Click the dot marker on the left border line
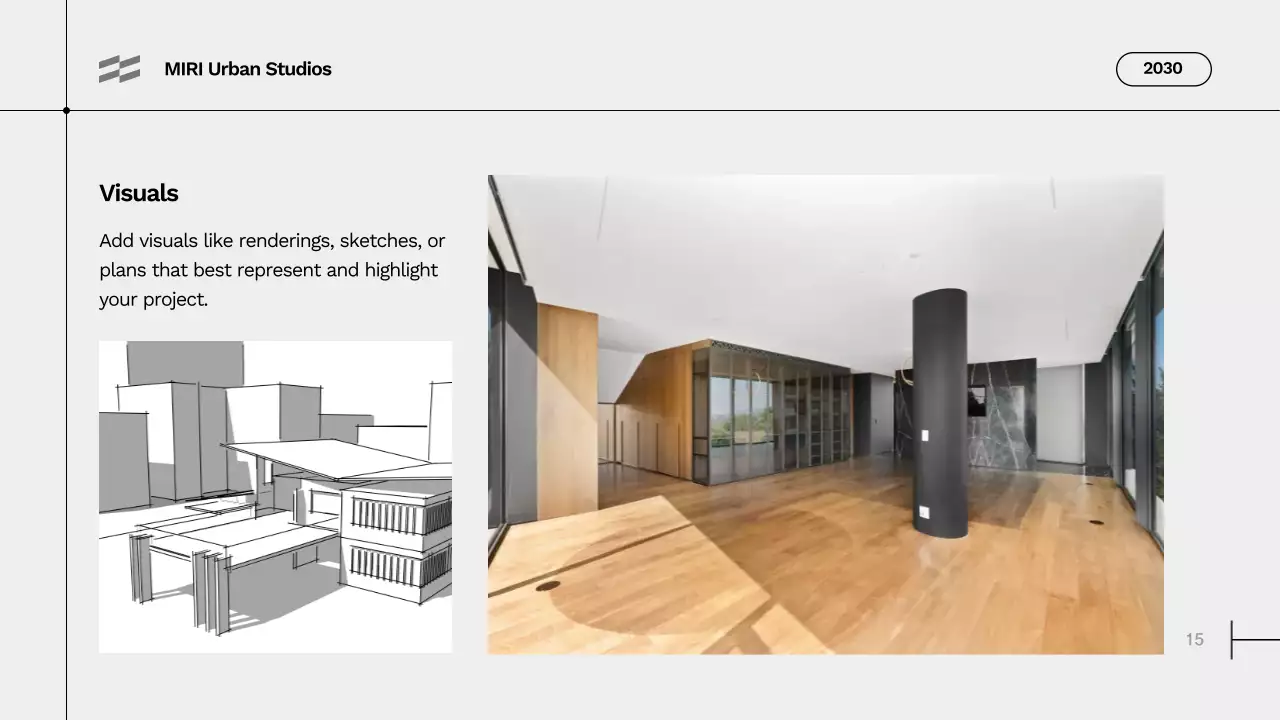1280x720 pixels. tap(67, 112)
